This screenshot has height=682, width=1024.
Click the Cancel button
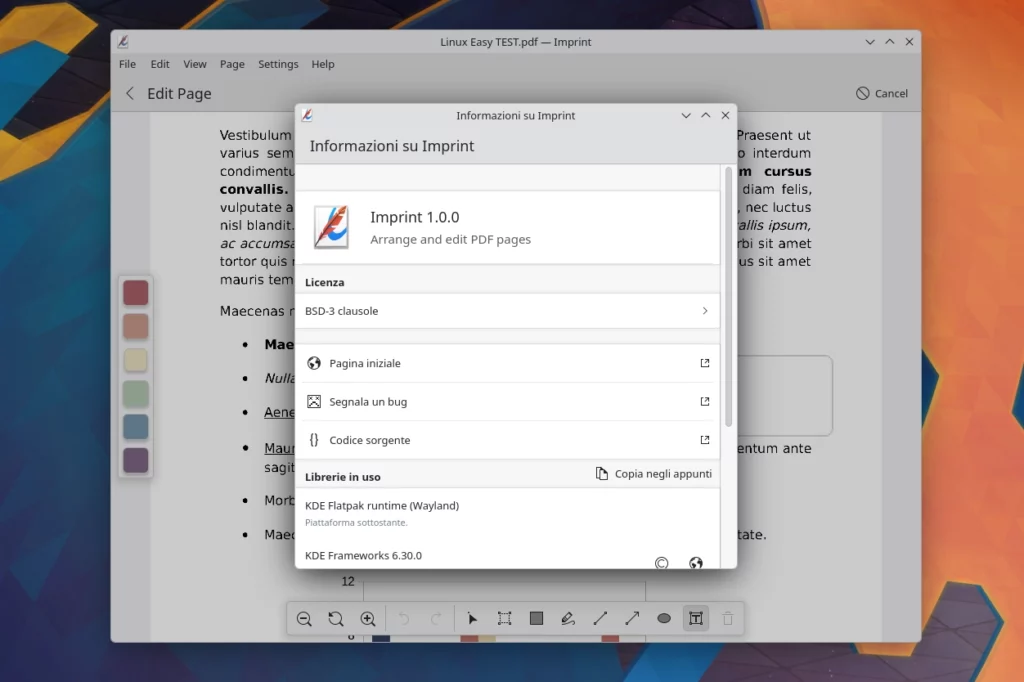pyautogui.click(x=882, y=93)
